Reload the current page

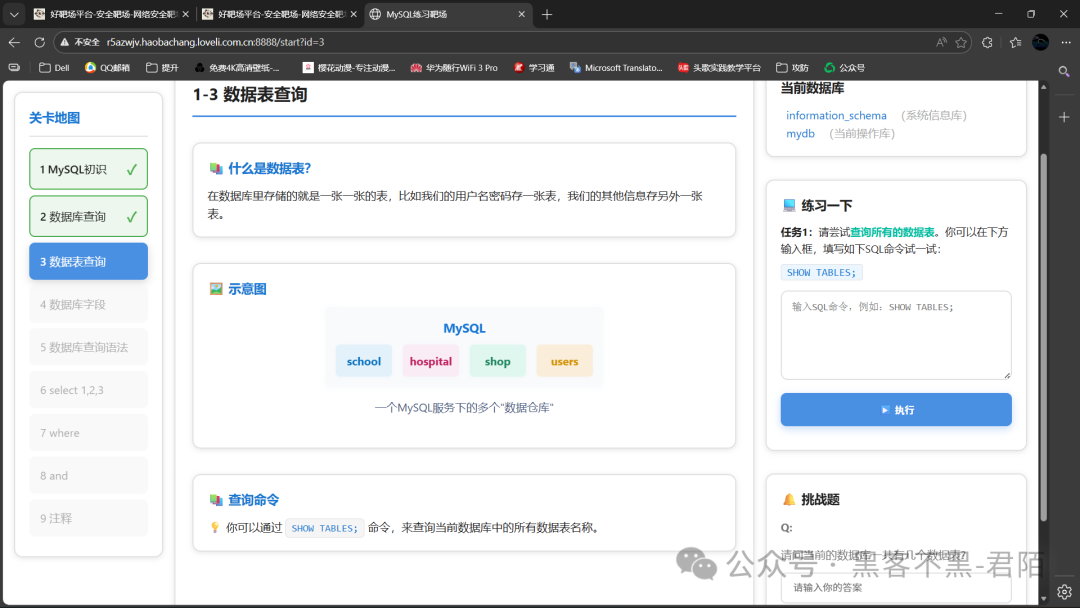[39, 41]
